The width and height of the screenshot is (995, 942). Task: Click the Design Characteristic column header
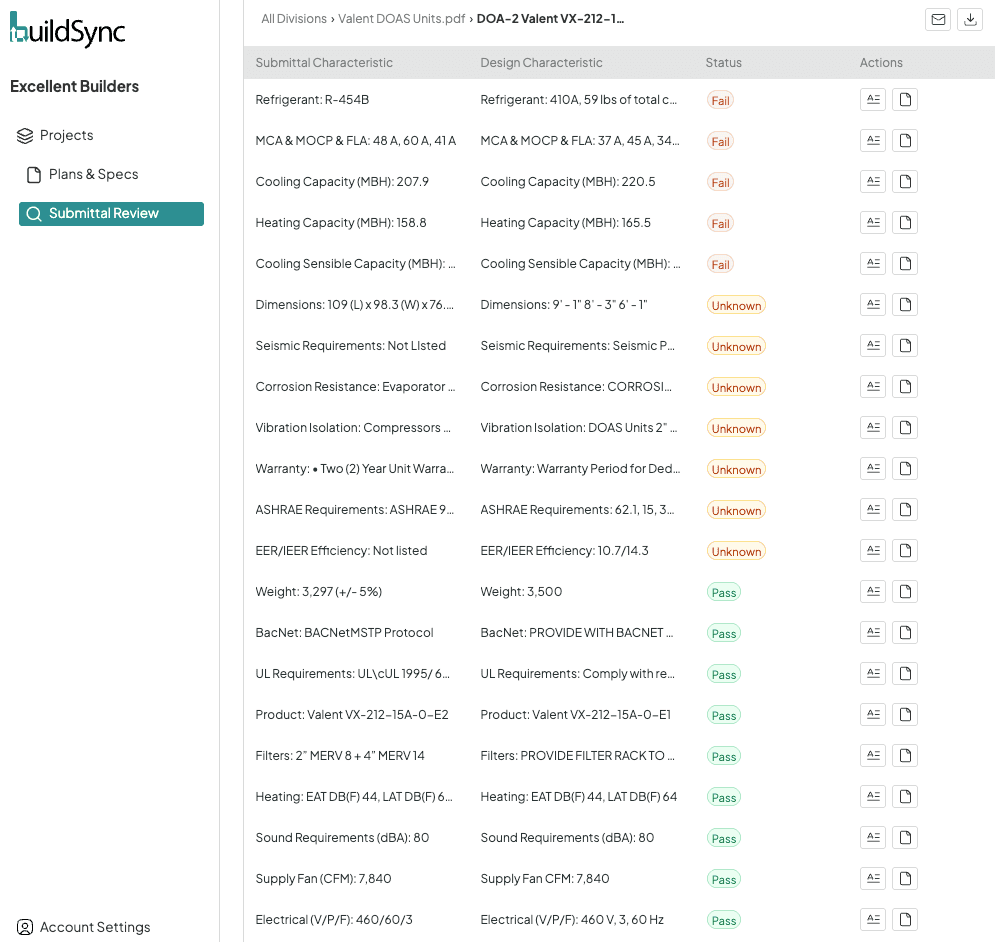[x=541, y=63]
